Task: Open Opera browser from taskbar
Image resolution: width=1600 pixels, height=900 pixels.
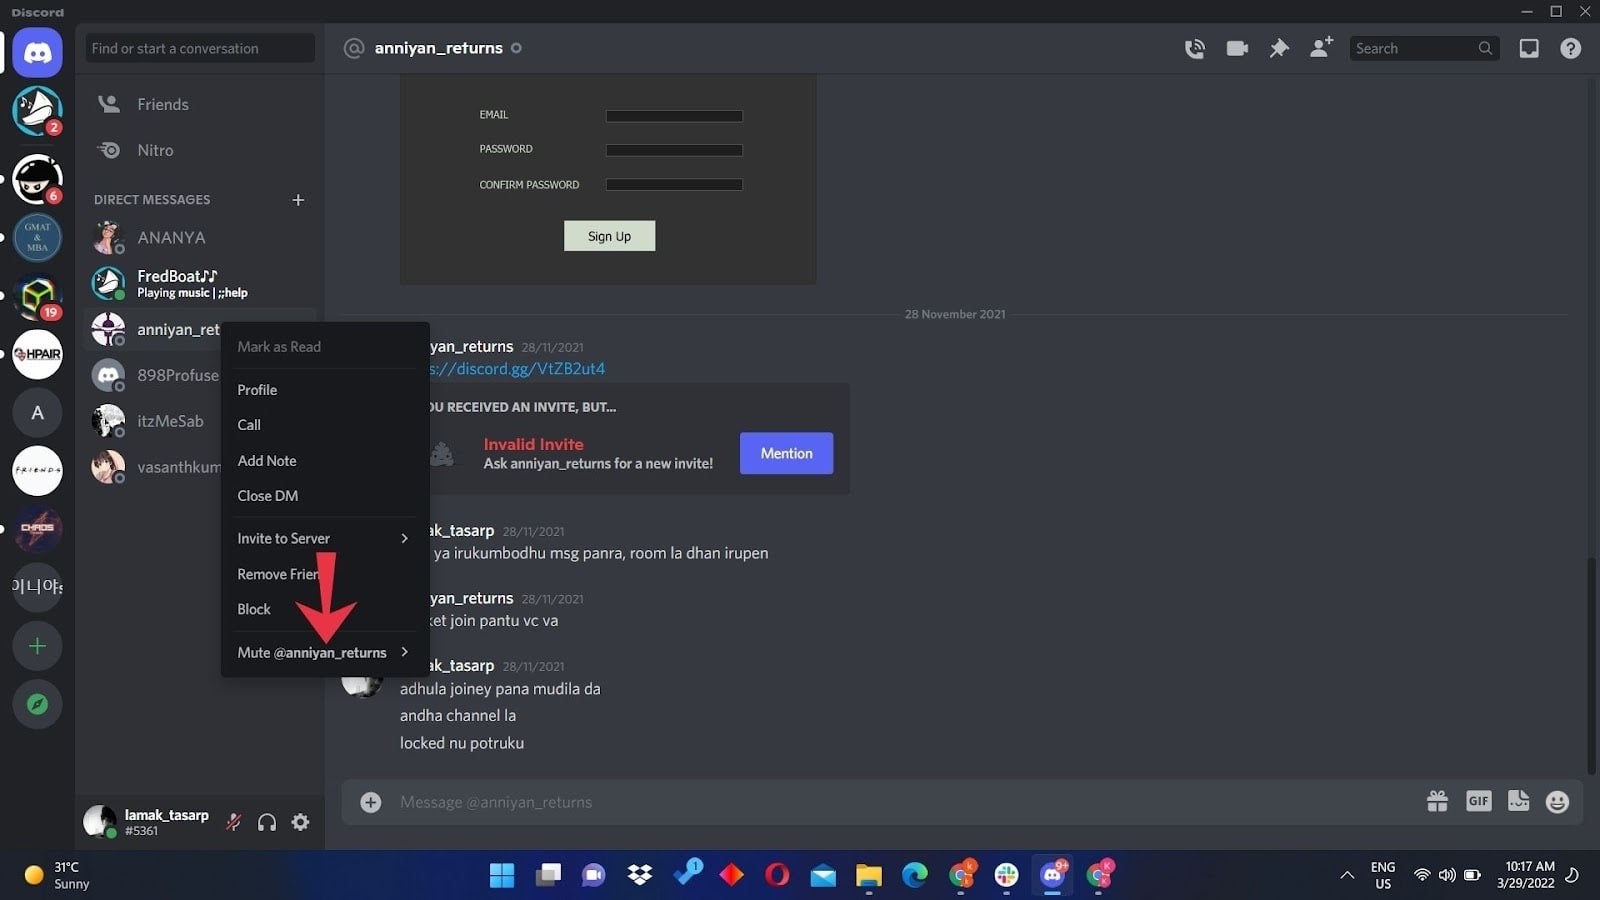Action: tap(777, 875)
